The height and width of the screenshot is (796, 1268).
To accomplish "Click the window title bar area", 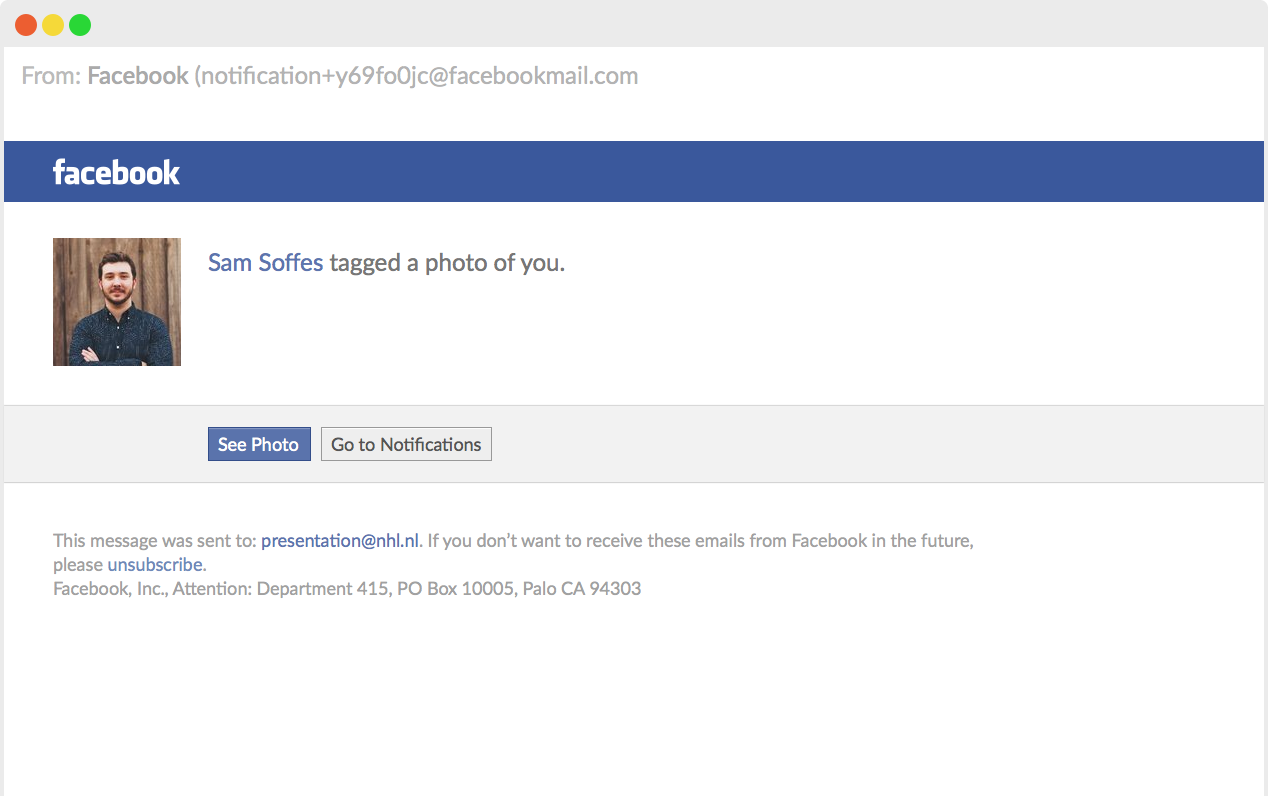I will click(x=634, y=24).
